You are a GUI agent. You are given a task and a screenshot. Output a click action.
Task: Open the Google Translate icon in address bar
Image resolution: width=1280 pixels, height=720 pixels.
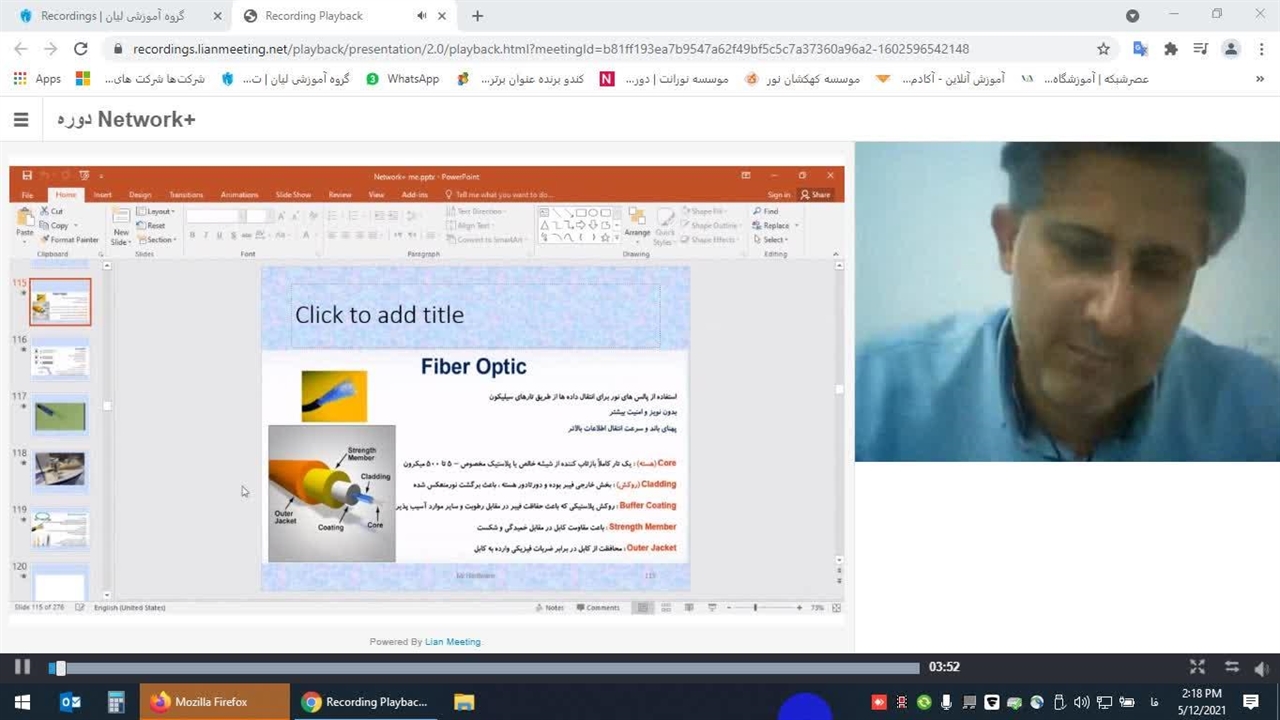pos(1140,49)
